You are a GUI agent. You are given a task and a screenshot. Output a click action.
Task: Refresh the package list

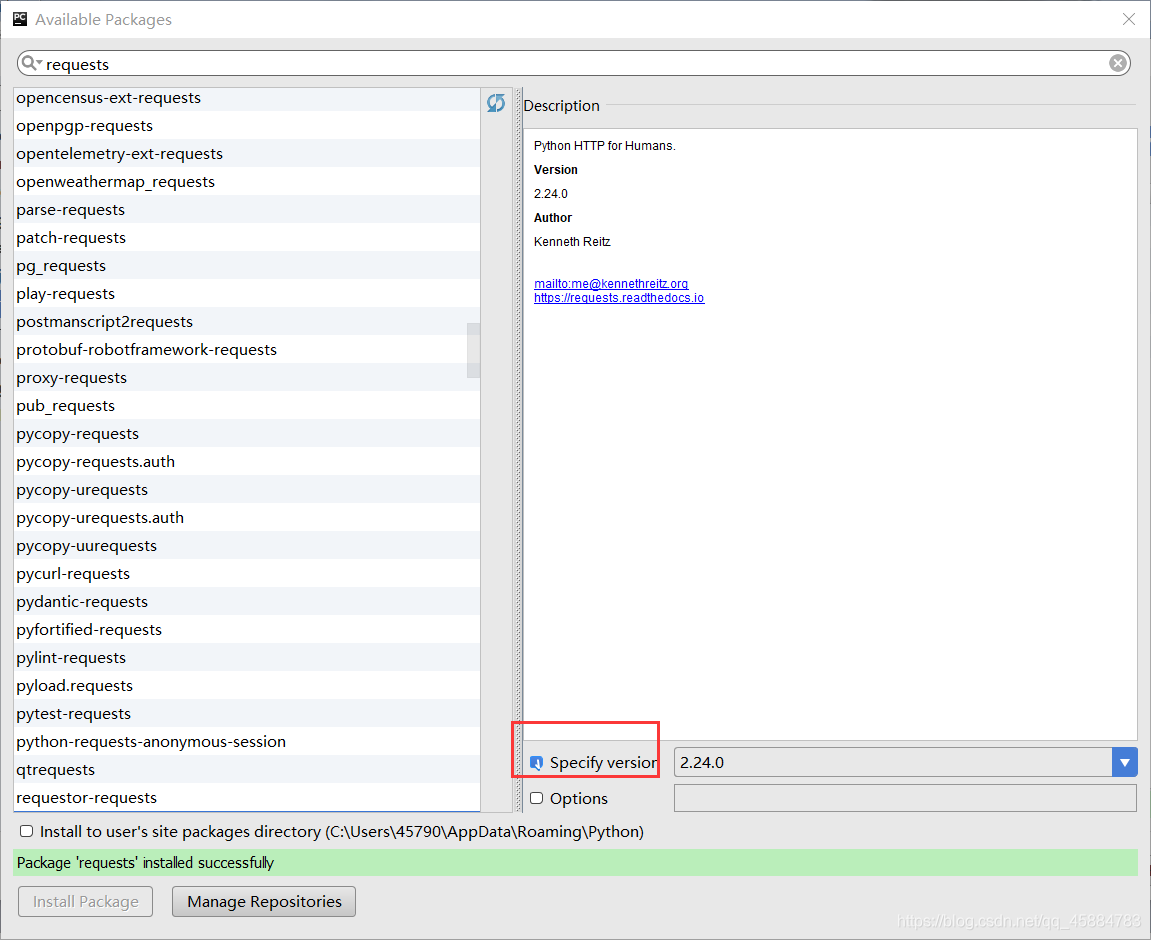[x=496, y=102]
